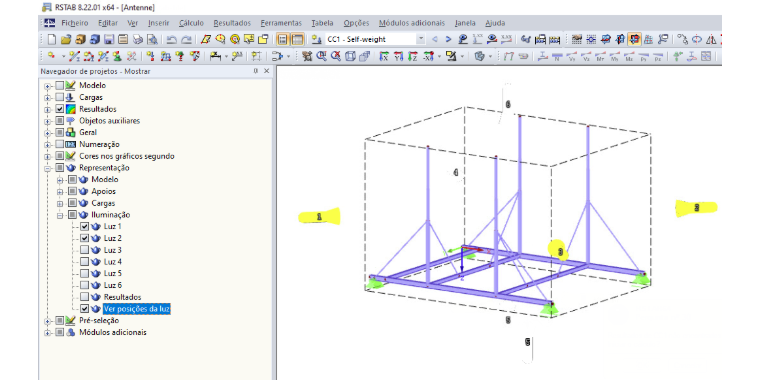The width and height of the screenshot is (760, 380).
Task: Click the highlighted display toolbar icon
Action: tap(634, 39)
